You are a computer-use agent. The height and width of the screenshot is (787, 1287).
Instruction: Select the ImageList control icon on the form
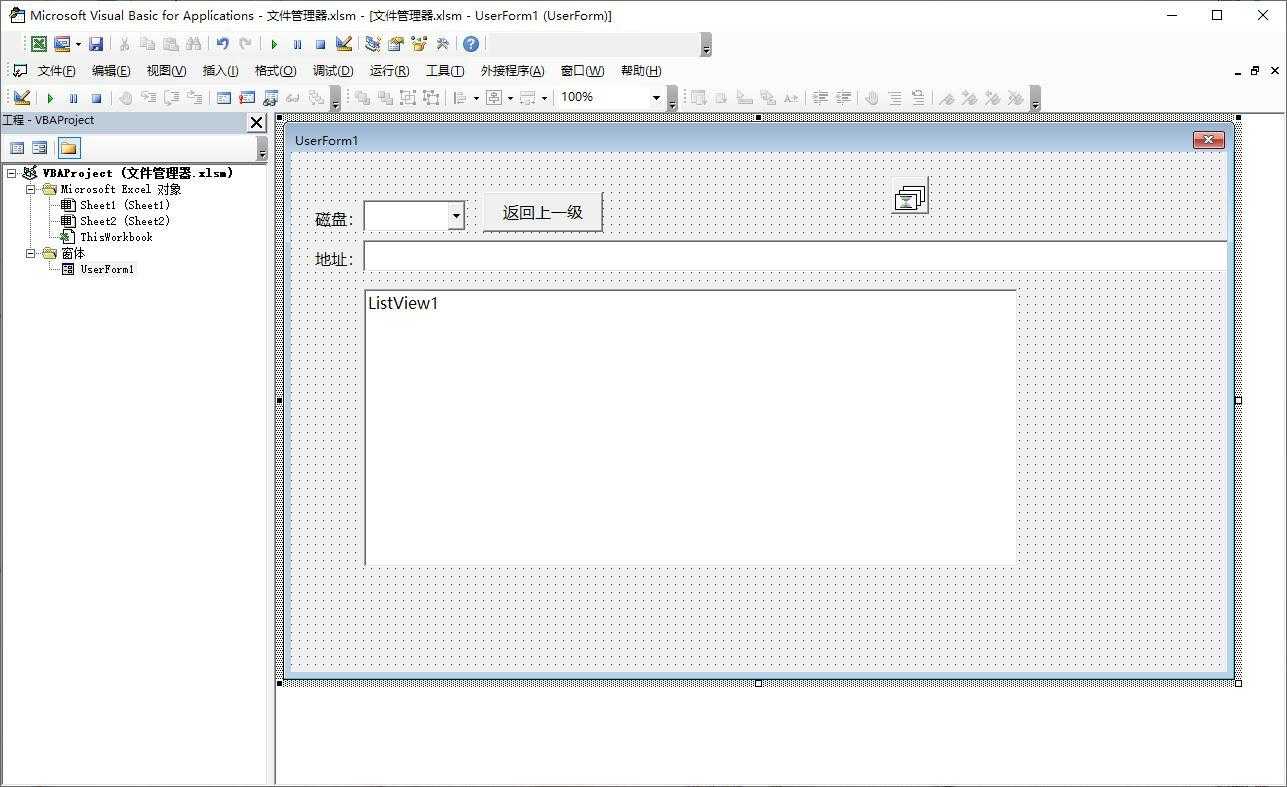910,197
